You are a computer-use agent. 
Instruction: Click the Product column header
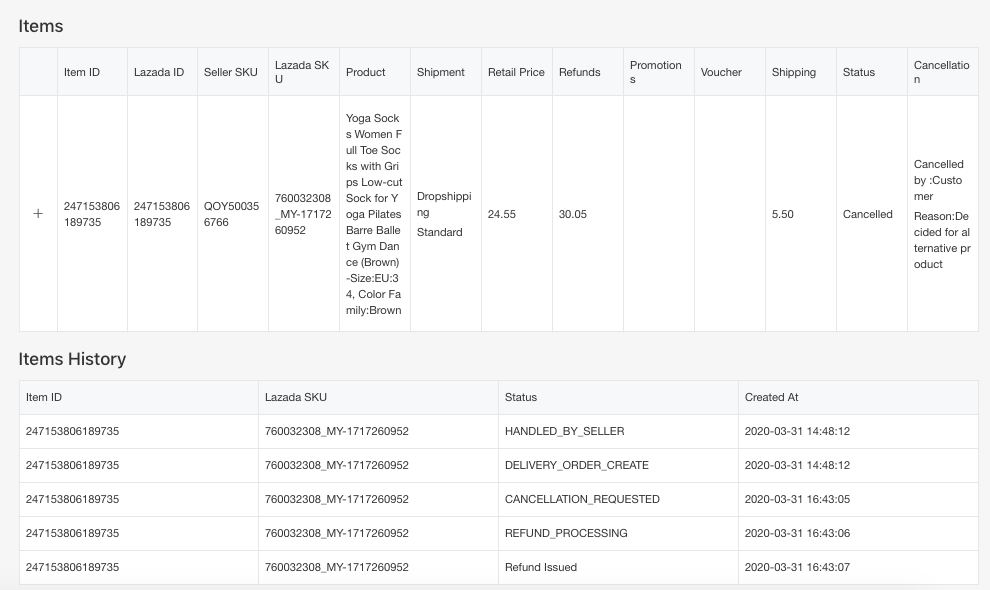(366, 72)
